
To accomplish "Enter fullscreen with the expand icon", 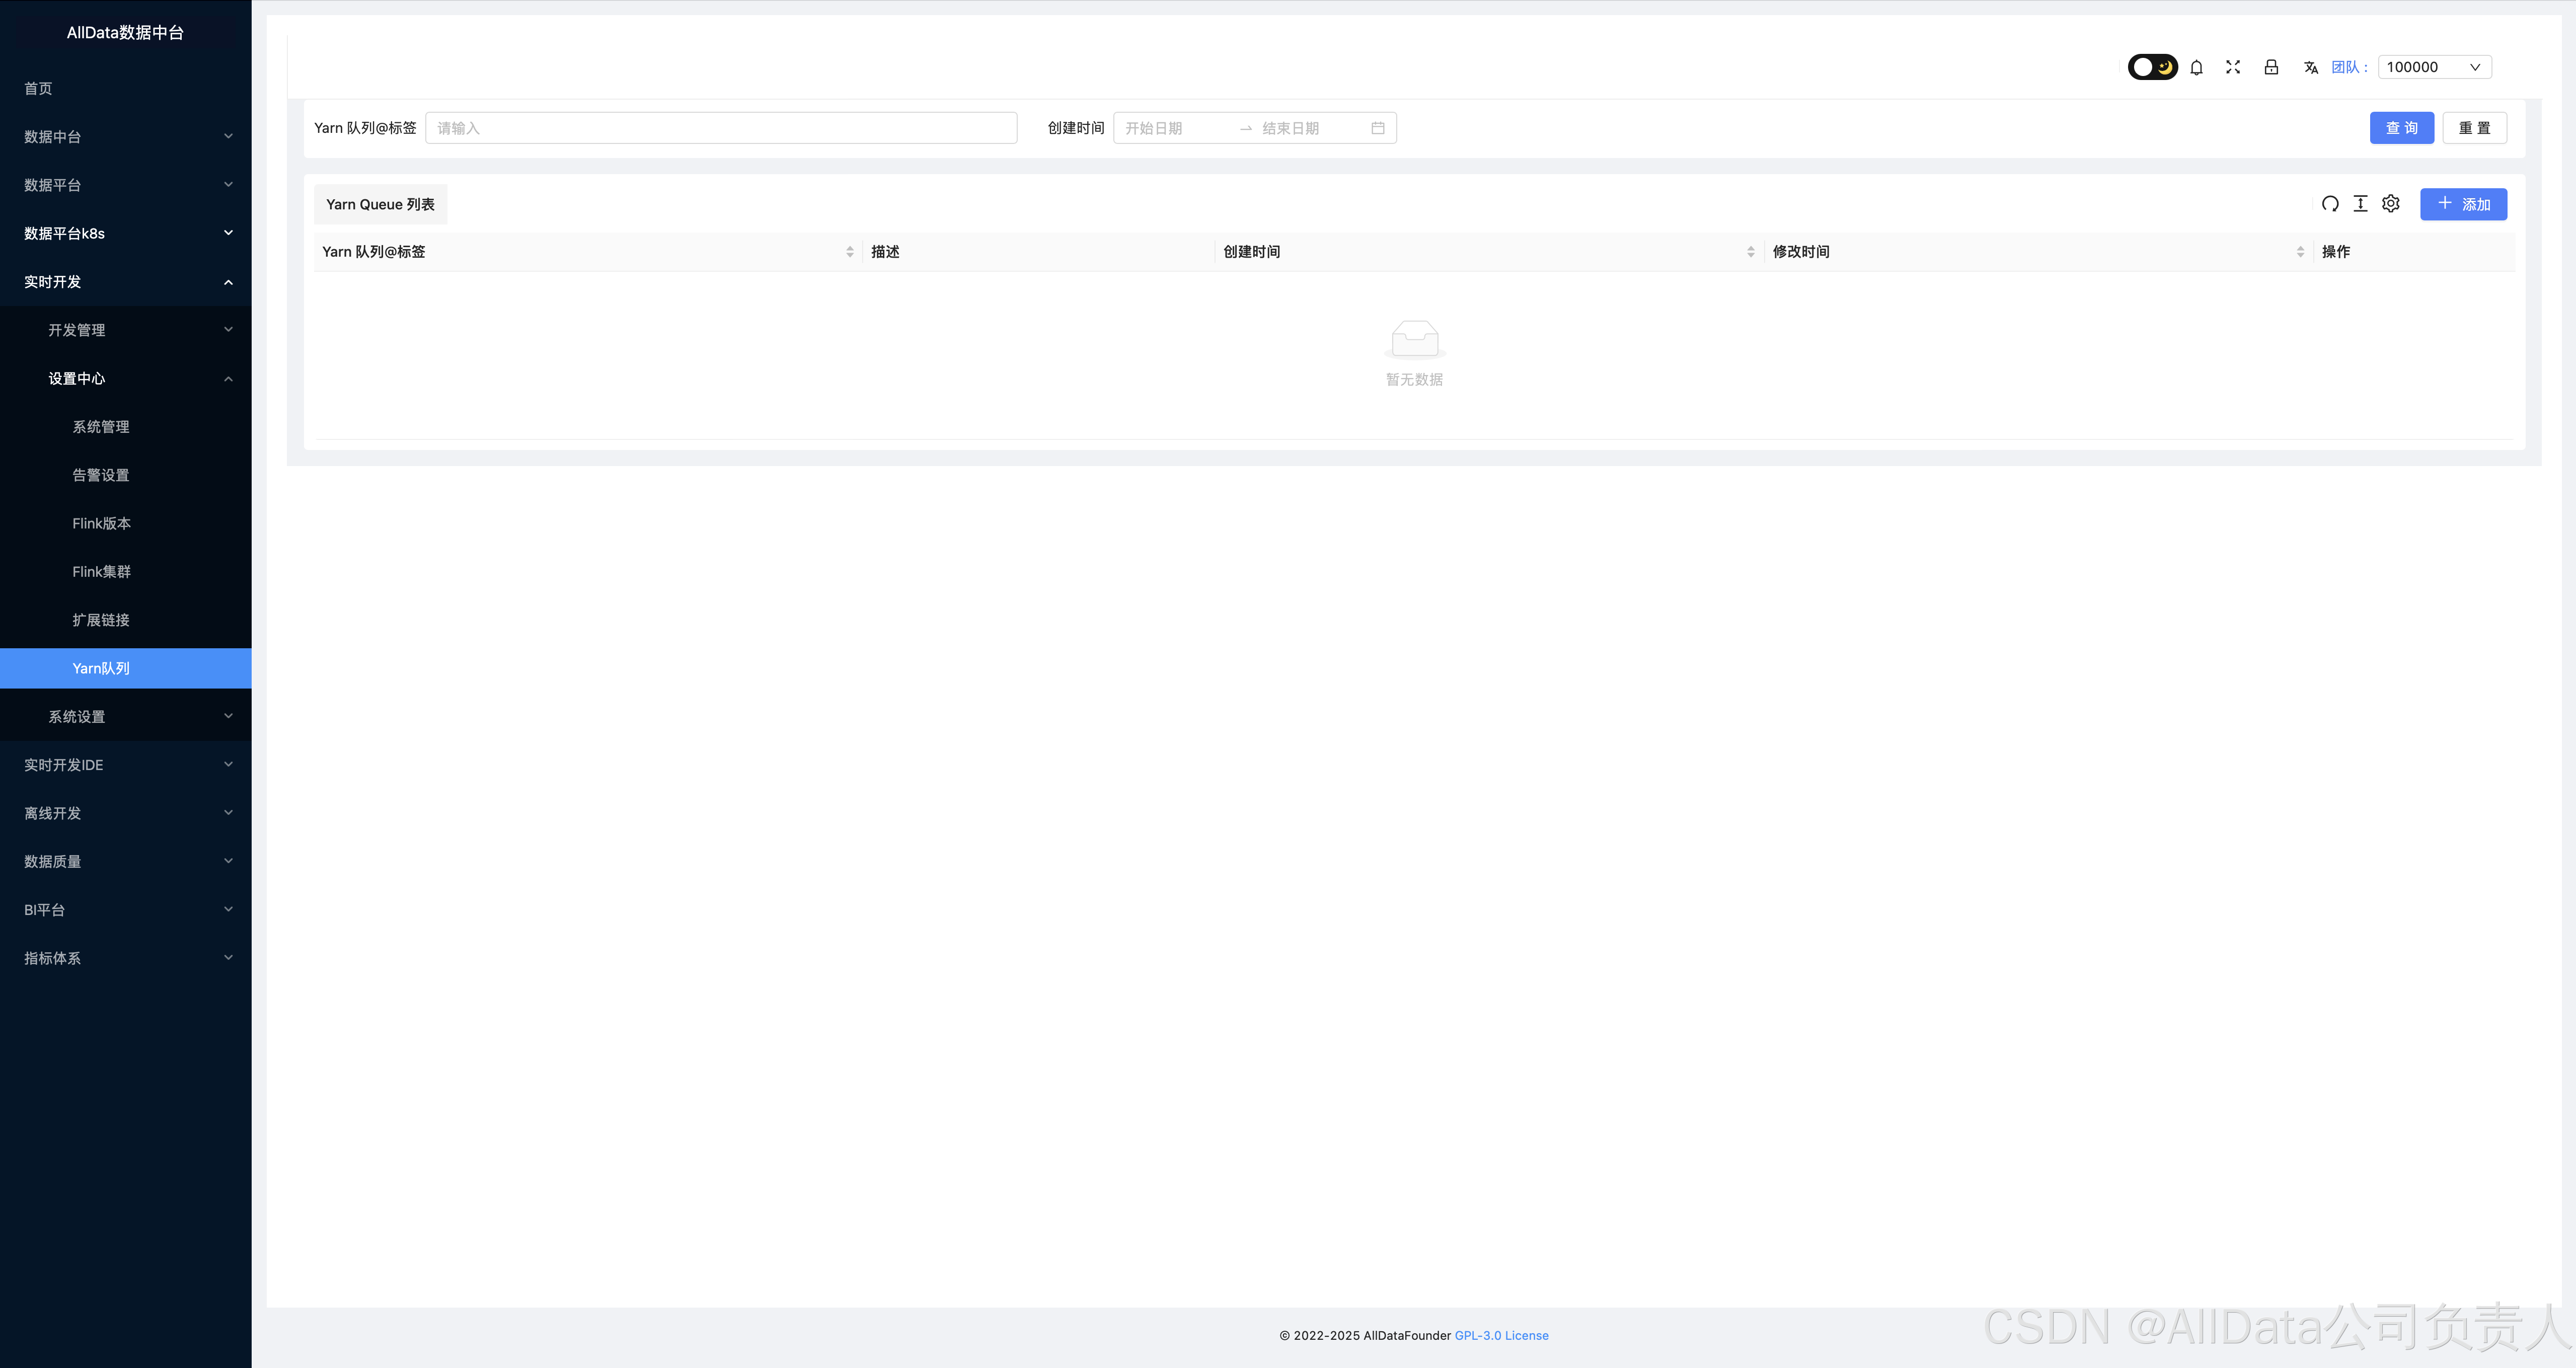I will [x=2233, y=67].
